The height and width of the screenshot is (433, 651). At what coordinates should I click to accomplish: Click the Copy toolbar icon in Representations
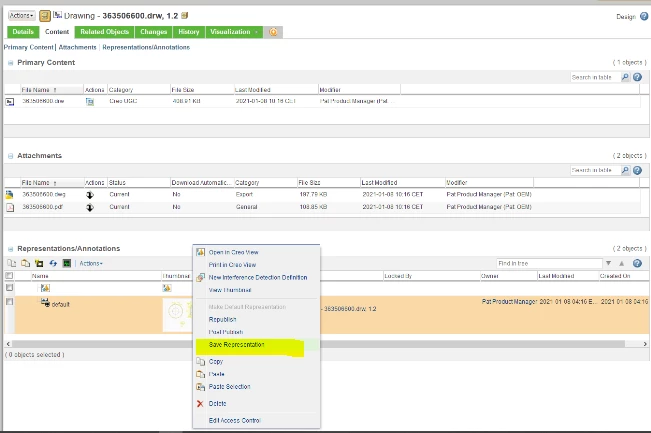(x=12, y=263)
